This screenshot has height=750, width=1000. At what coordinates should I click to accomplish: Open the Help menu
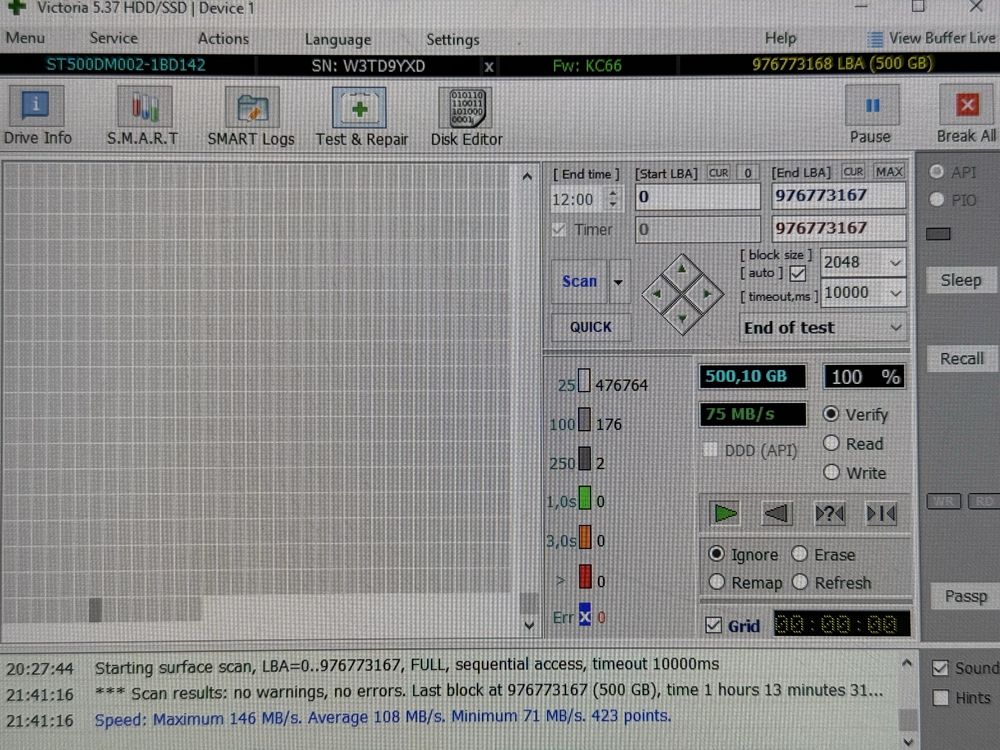780,38
